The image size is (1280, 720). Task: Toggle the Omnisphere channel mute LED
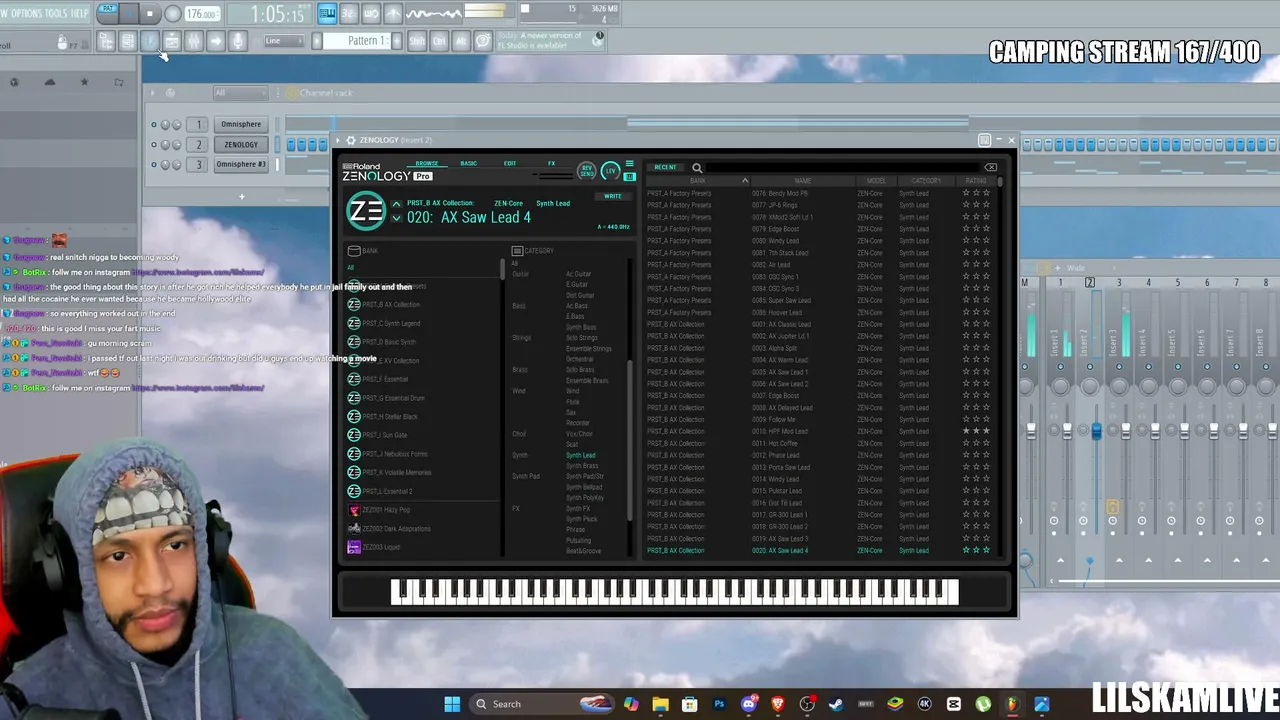click(x=154, y=125)
